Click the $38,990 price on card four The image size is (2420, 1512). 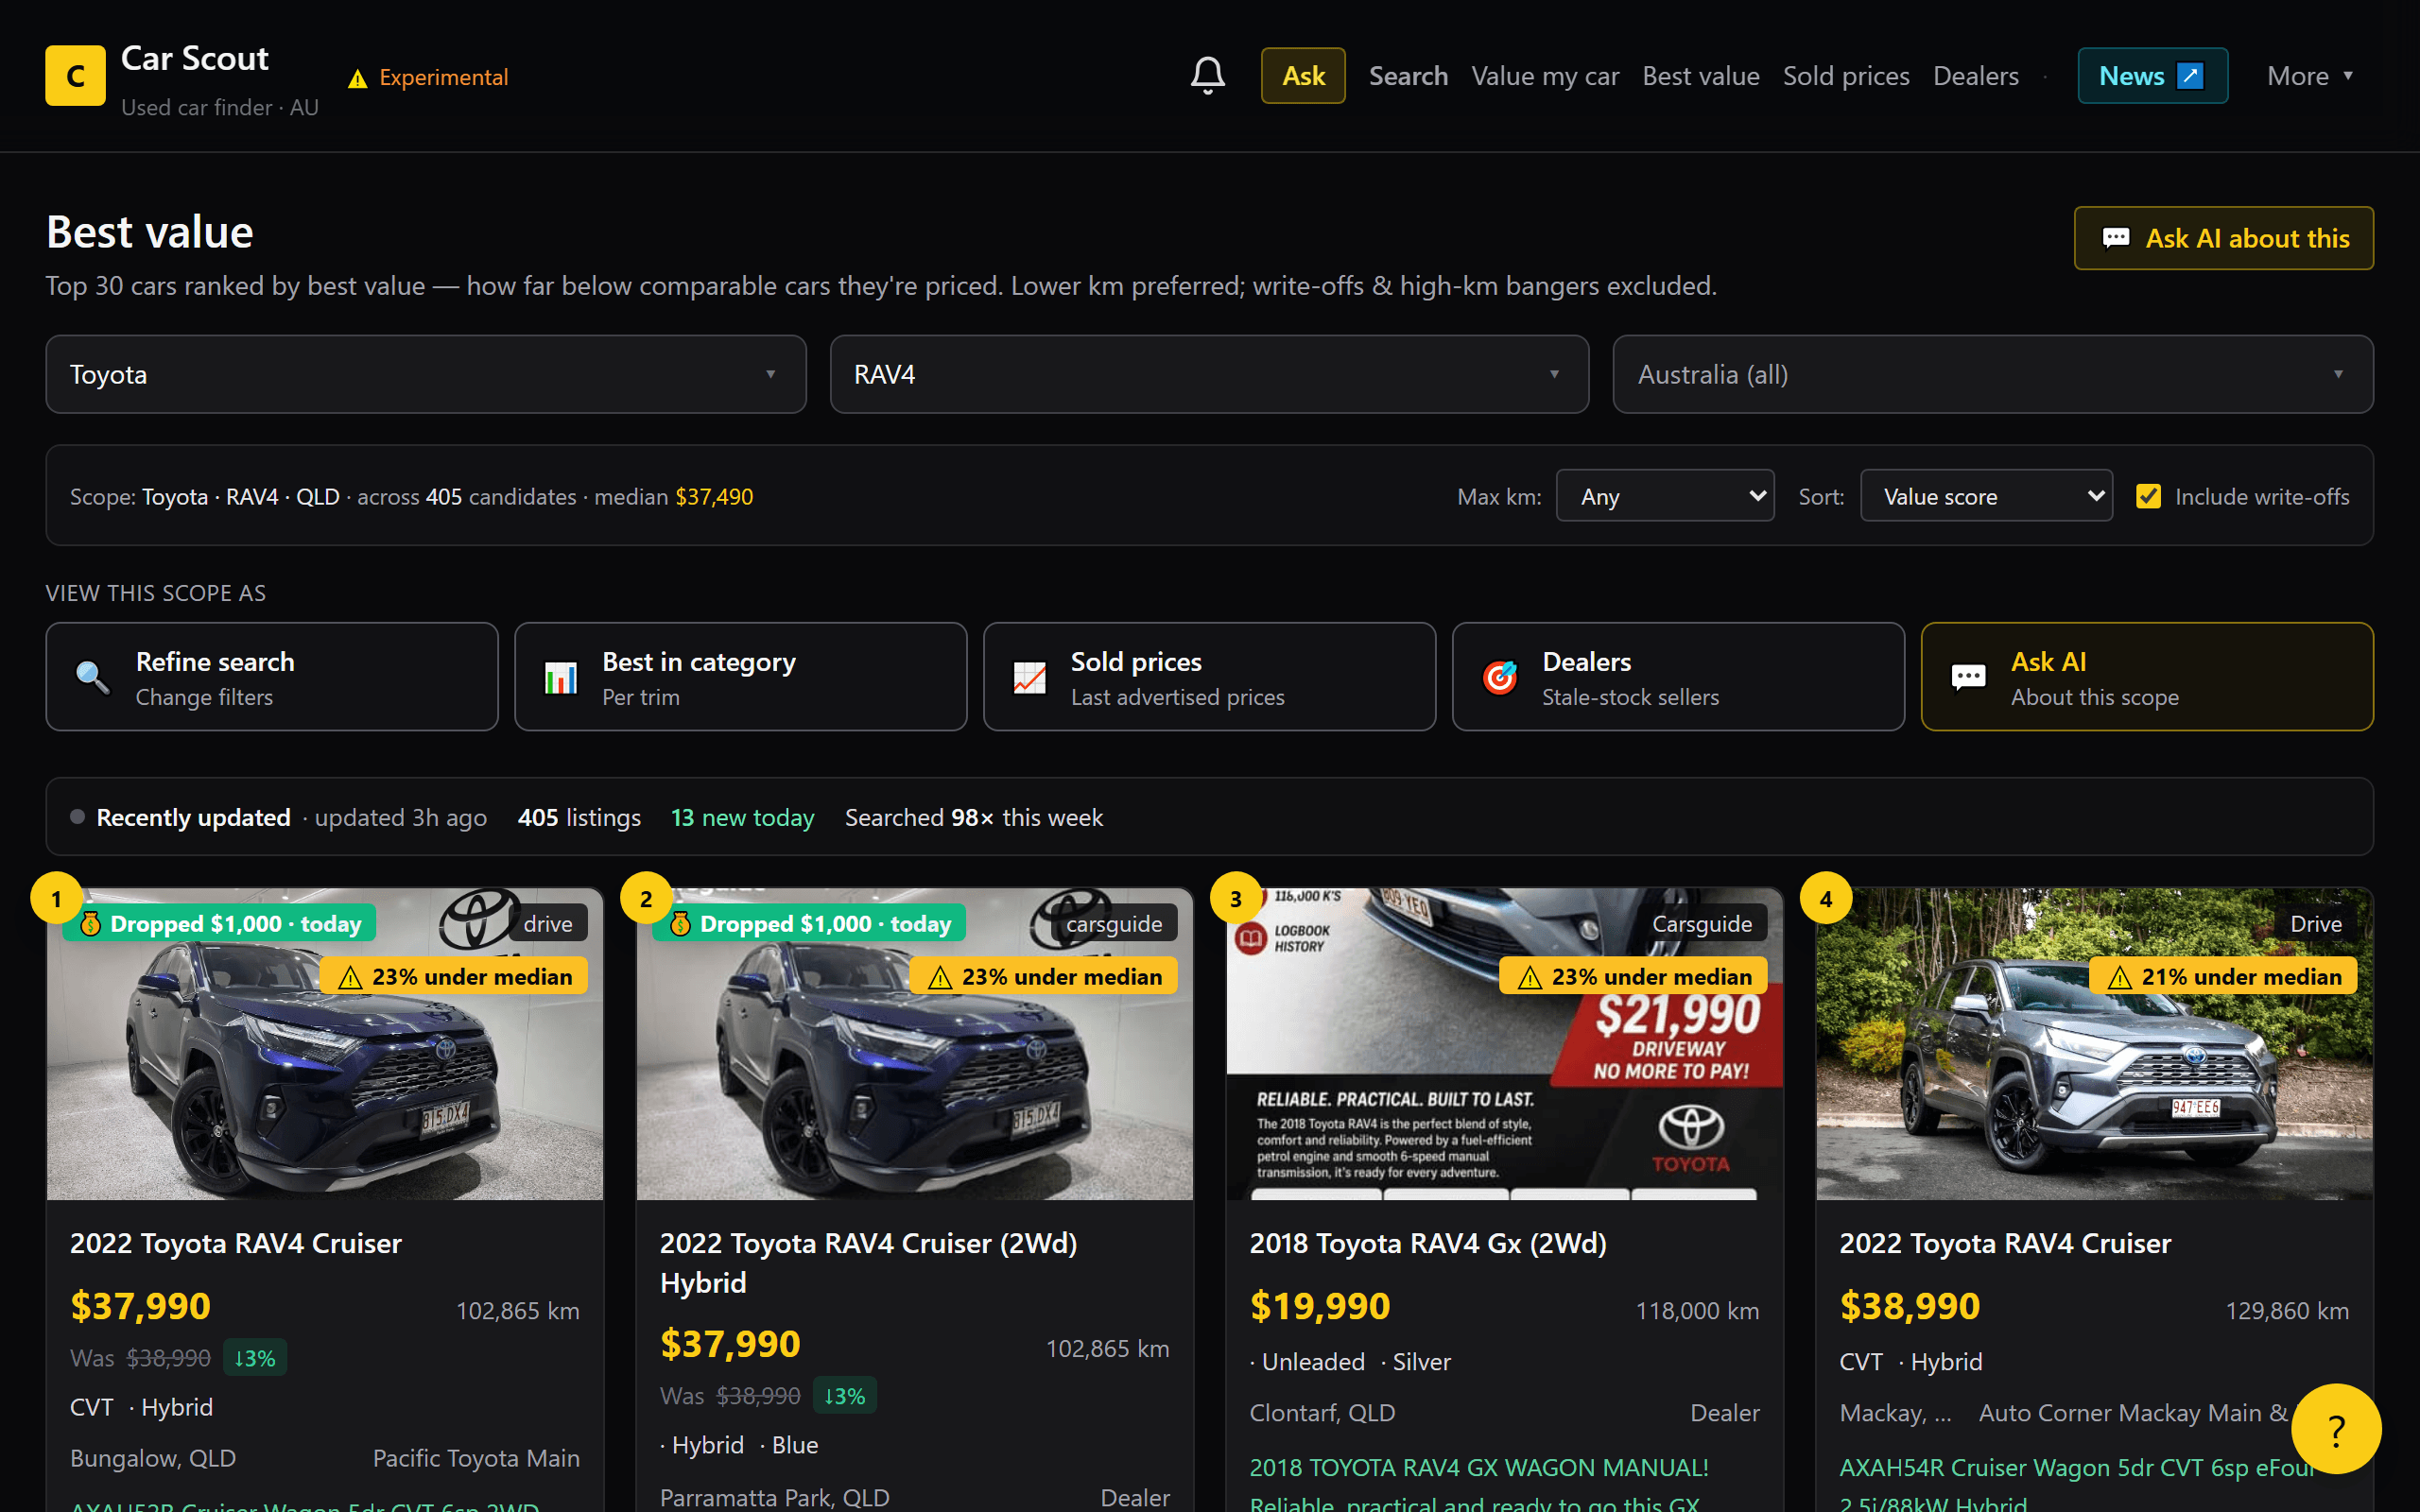1910,1306
